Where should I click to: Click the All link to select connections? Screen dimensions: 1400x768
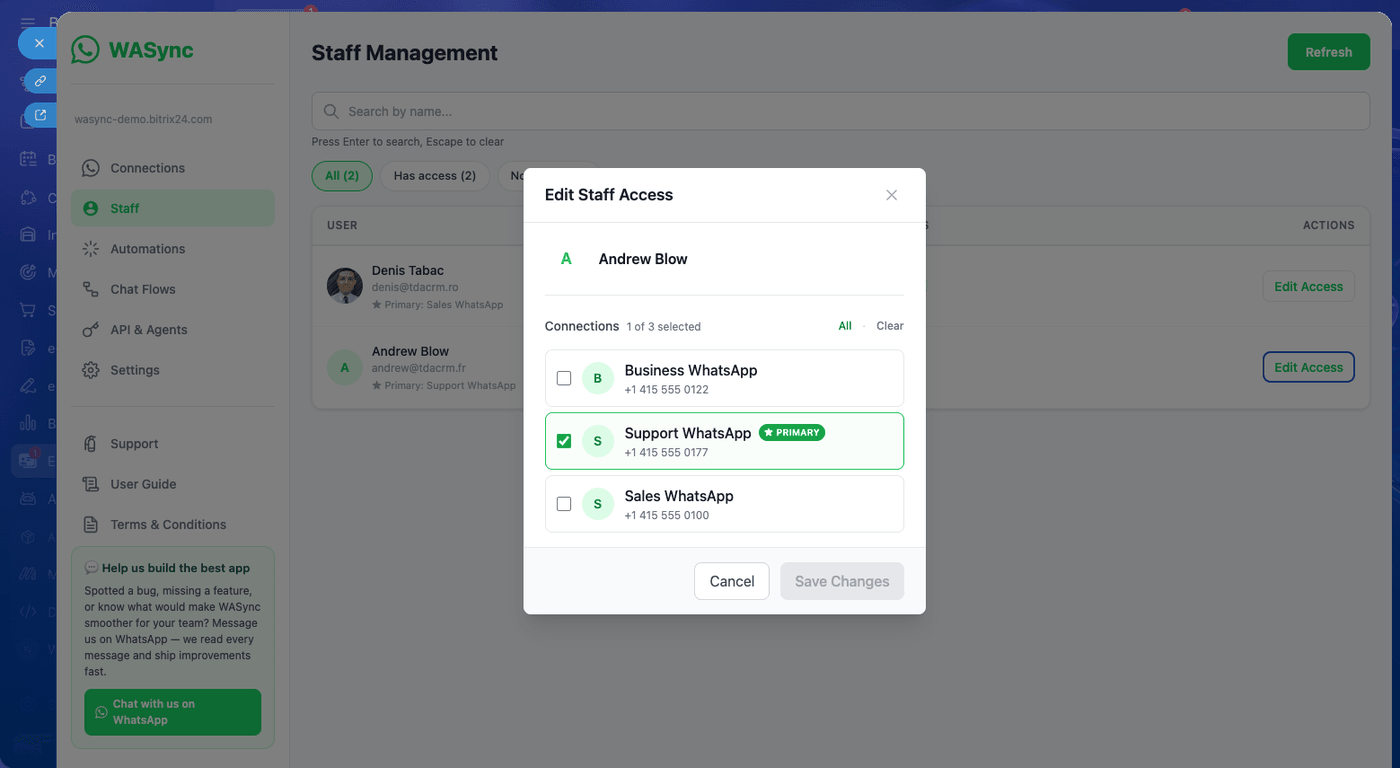click(845, 326)
